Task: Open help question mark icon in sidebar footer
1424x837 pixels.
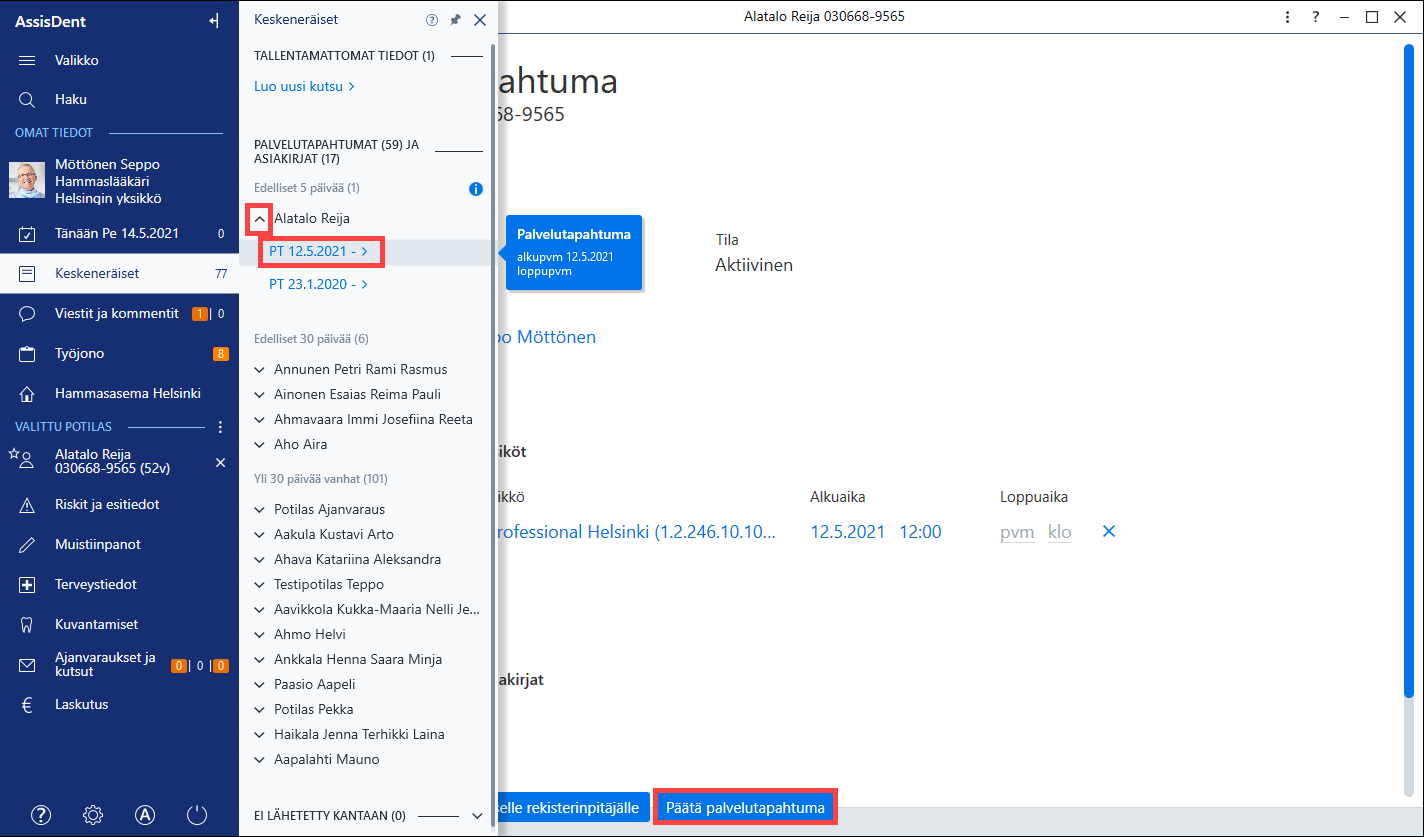Action: pyautogui.click(x=41, y=814)
